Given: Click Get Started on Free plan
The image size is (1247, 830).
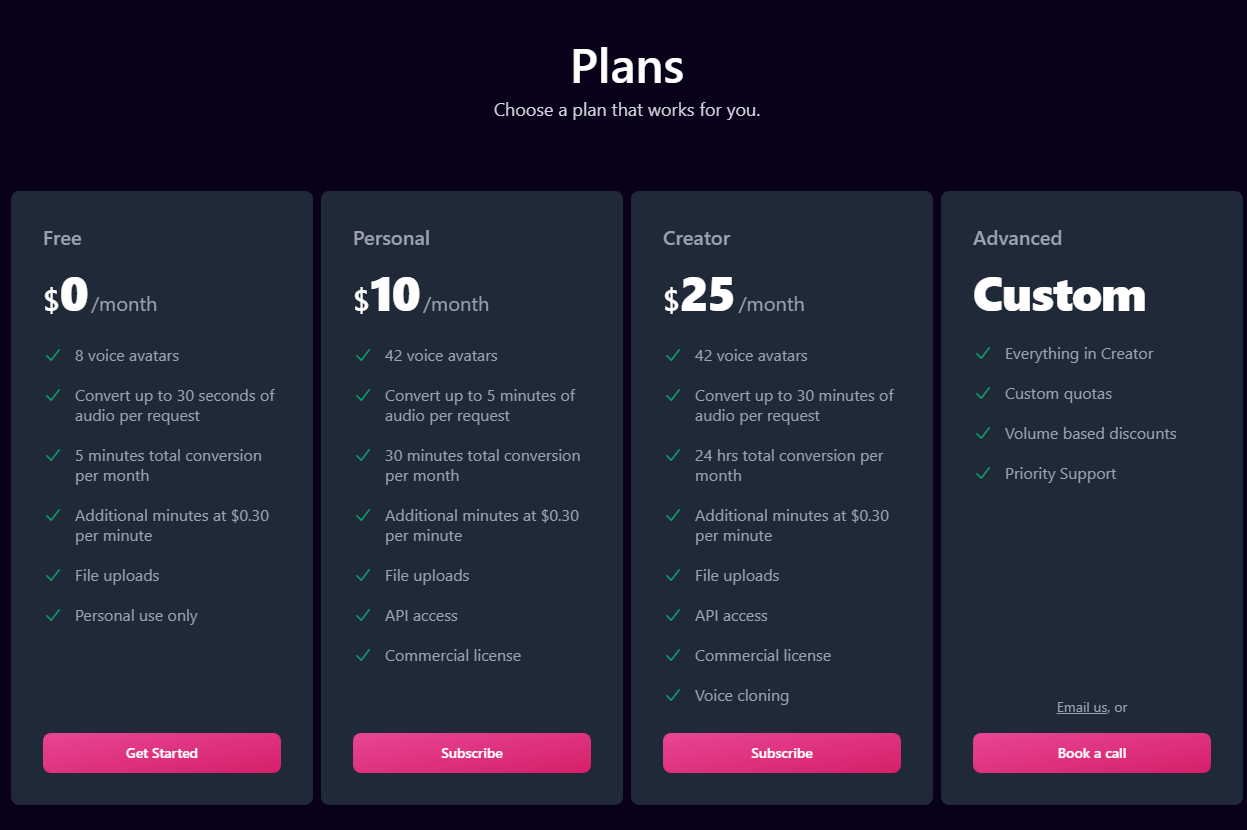Looking at the screenshot, I should [x=162, y=753].
